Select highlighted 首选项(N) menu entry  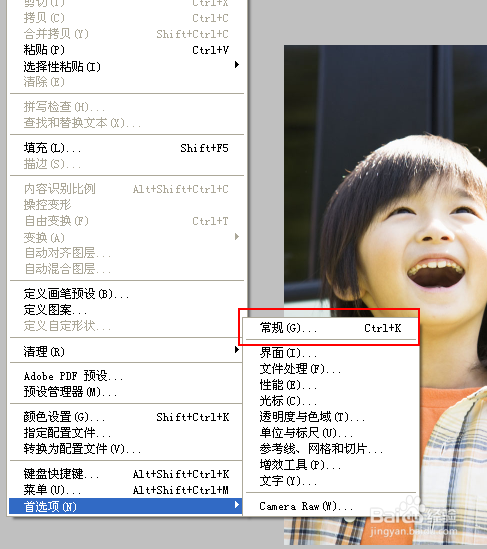[x=126, y=506]
